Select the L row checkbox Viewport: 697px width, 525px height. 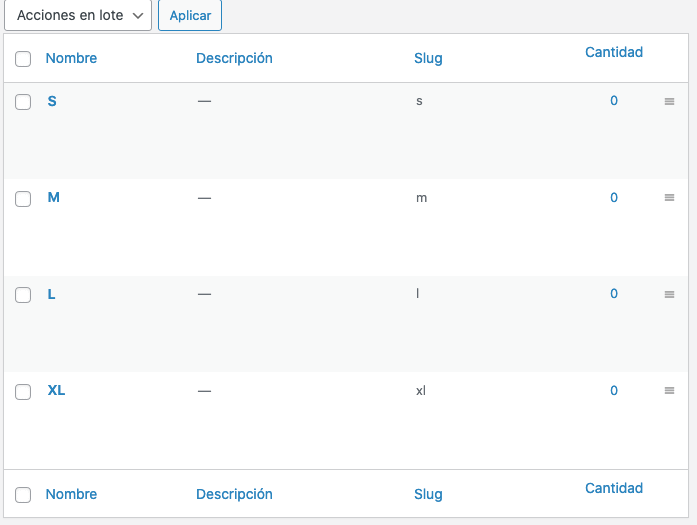point(23,295)
